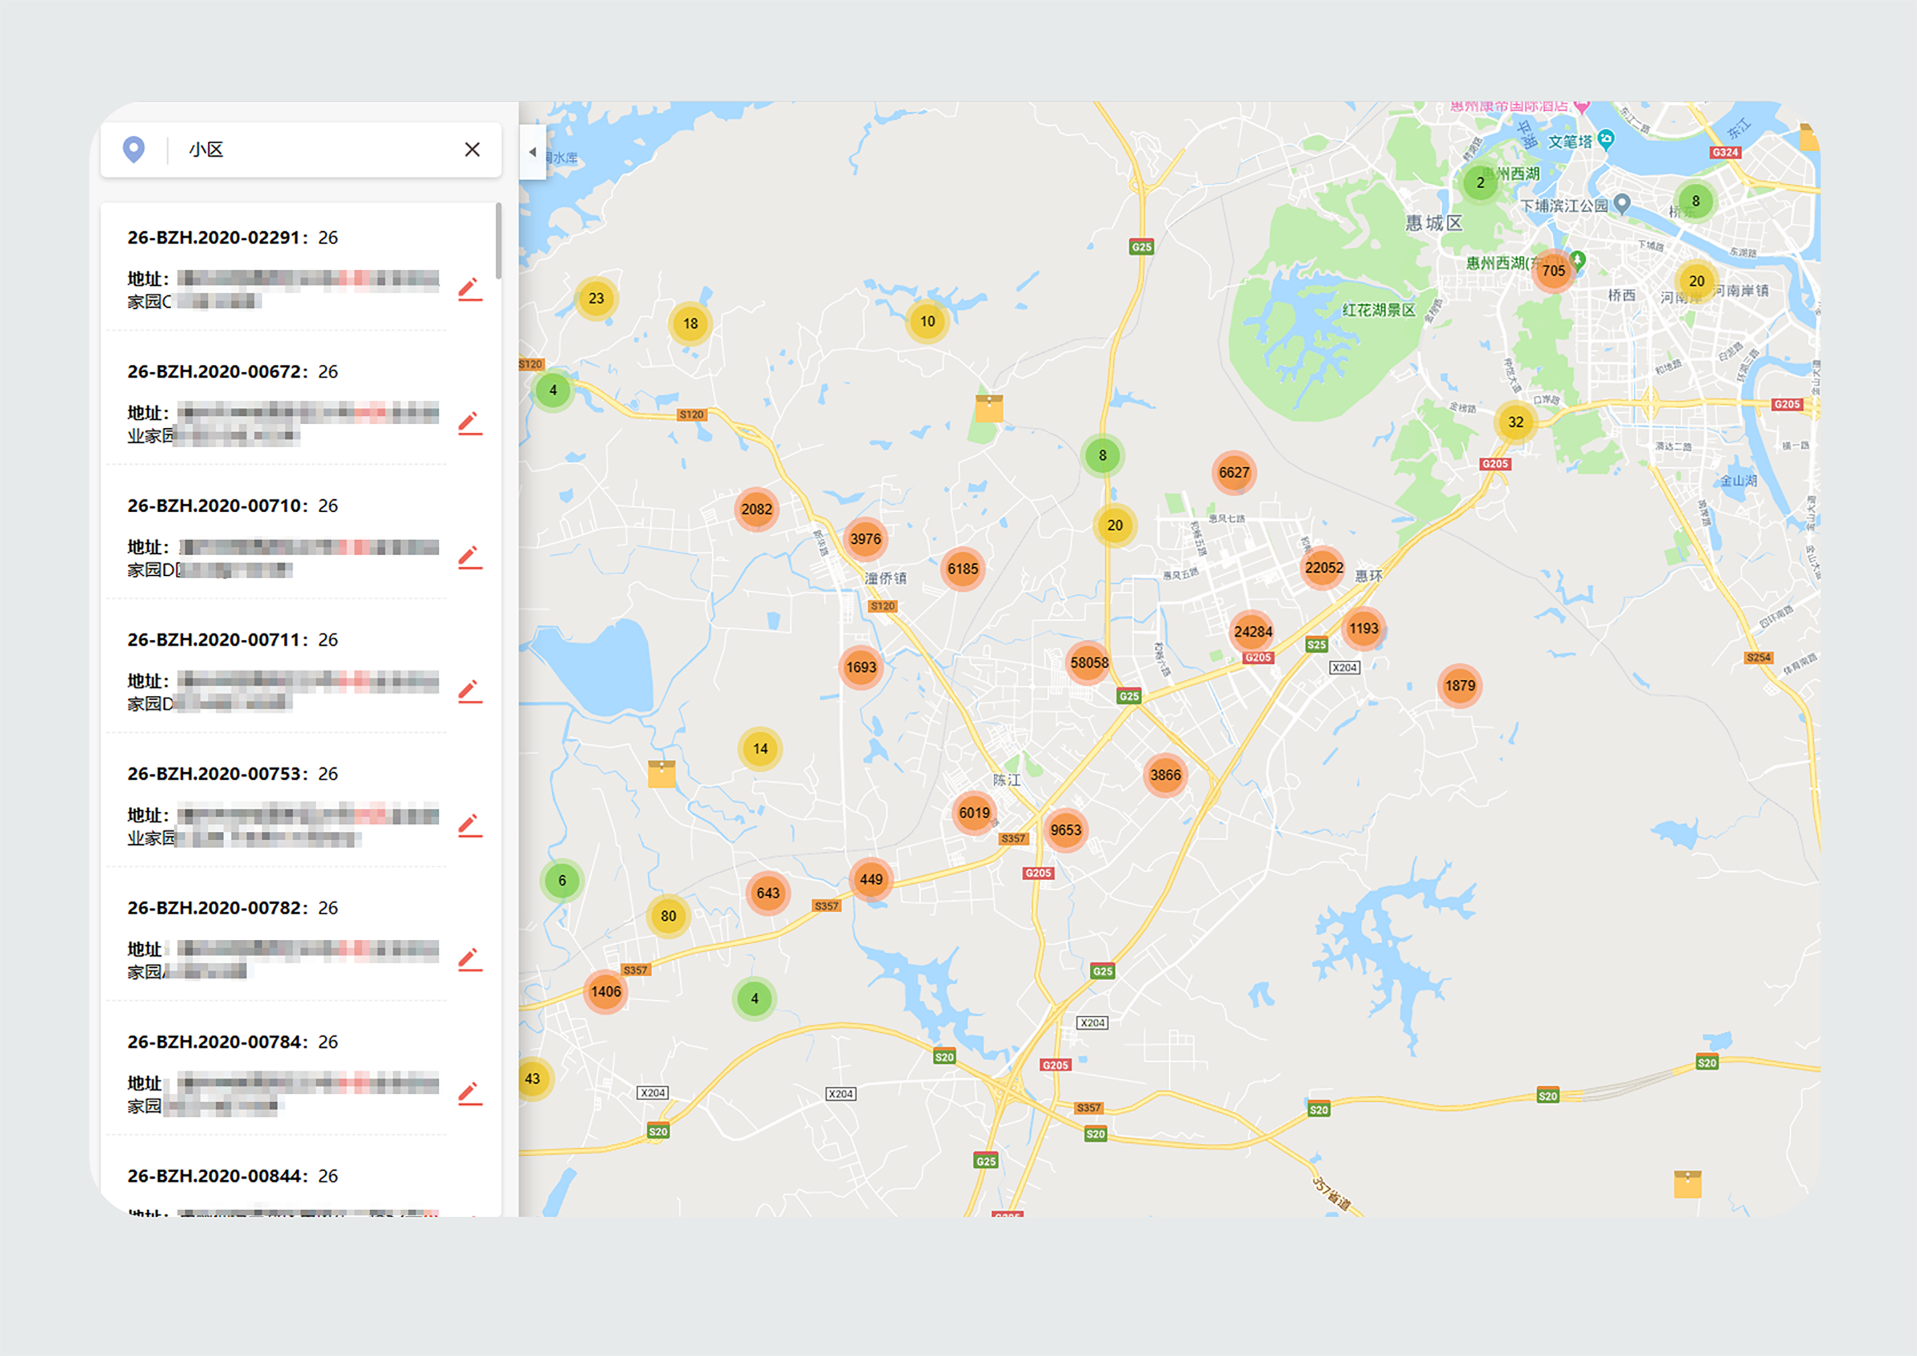Click the results list scrollbar
The width and height of the screenshot is (1917, 1356).
(x=498, y=242)
